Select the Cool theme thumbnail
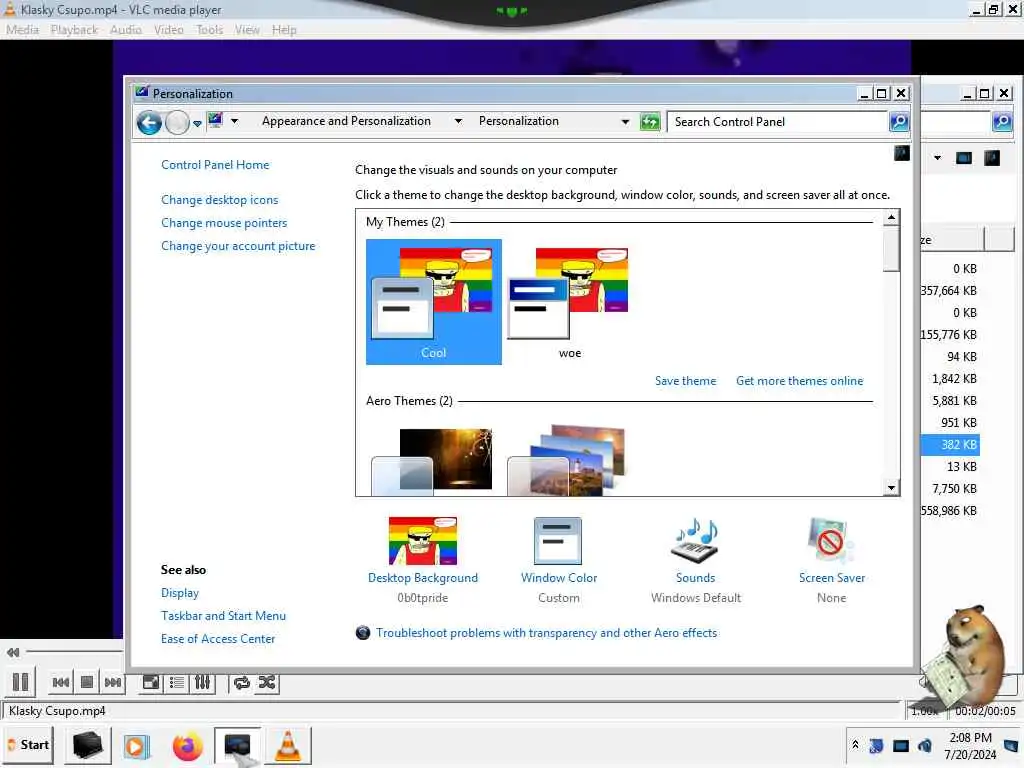Screen dimensions: 1024x768 tap(434, 301)
